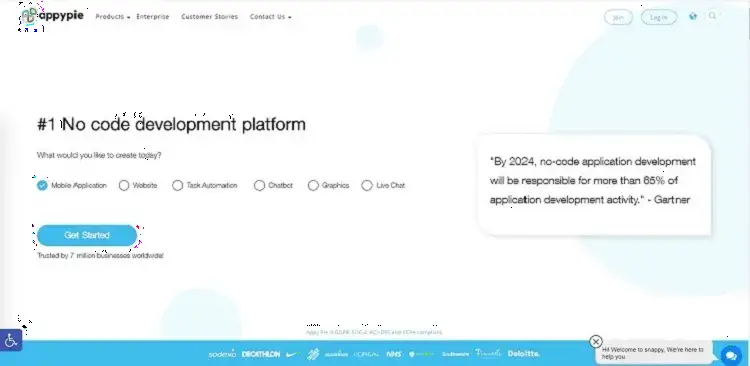Screen dimensions: 750x366
Task: Click the L'Oreal logo
Action: (366, 355)
